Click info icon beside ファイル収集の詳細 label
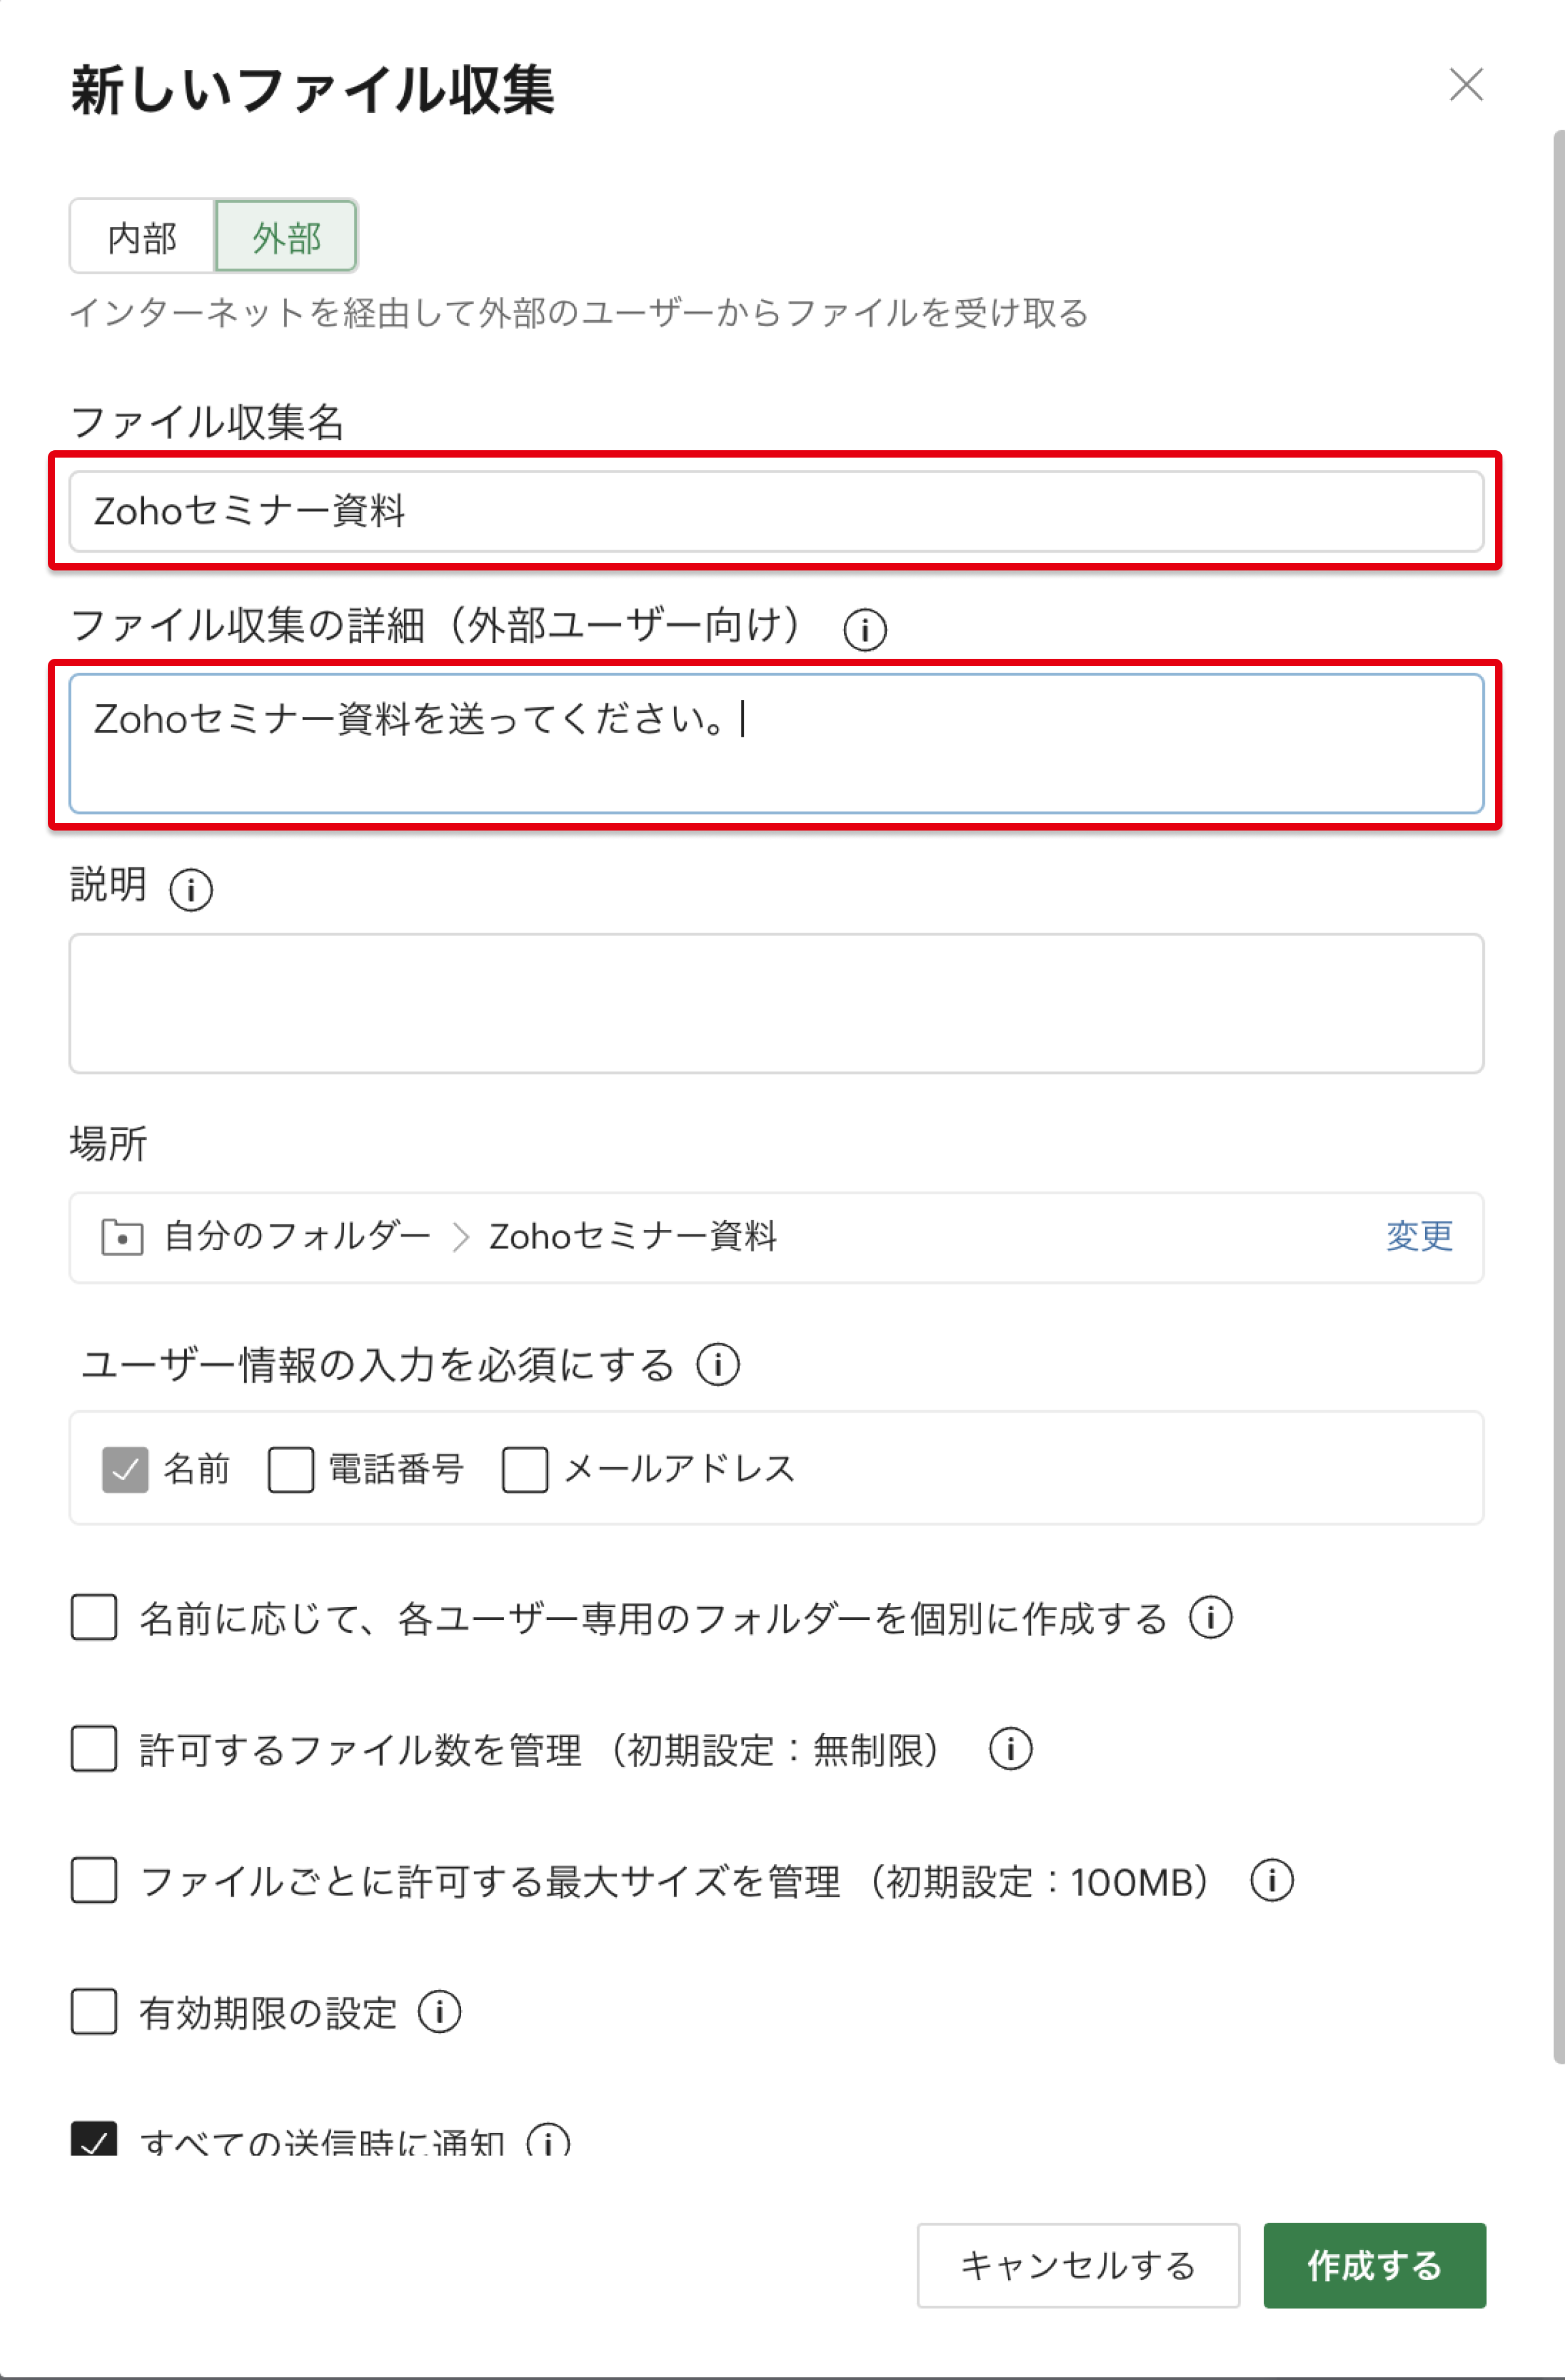This screenshot has height=2380, width=1565. 864,630
